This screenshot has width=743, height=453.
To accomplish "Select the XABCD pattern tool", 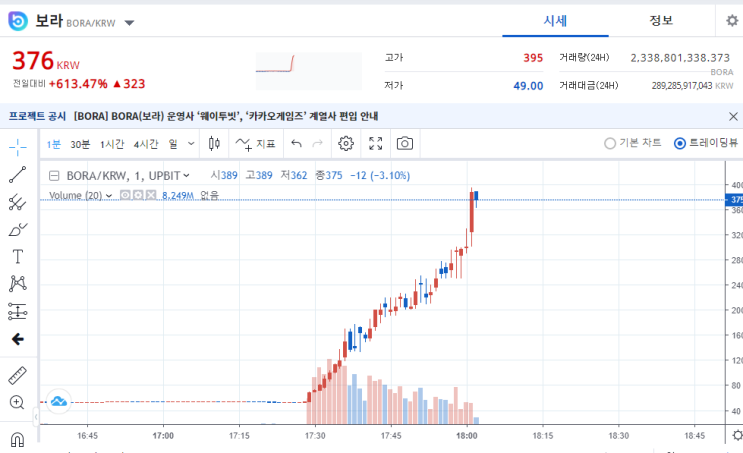I will tap(18, 284).
